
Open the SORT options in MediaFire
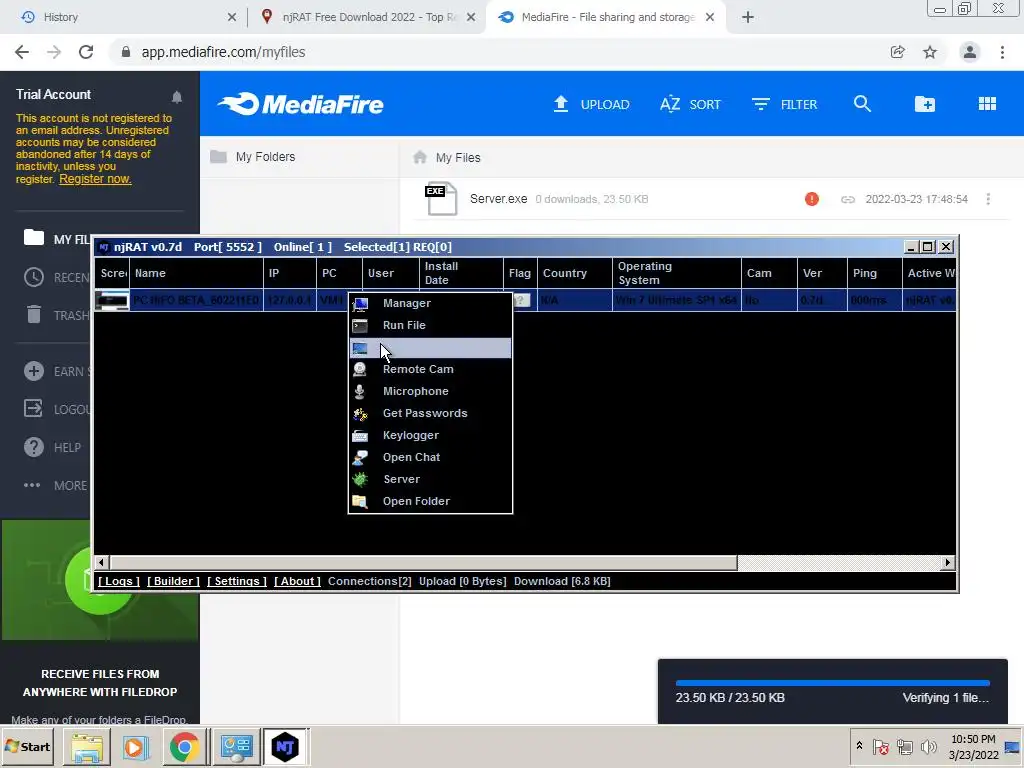pos(690,104)
